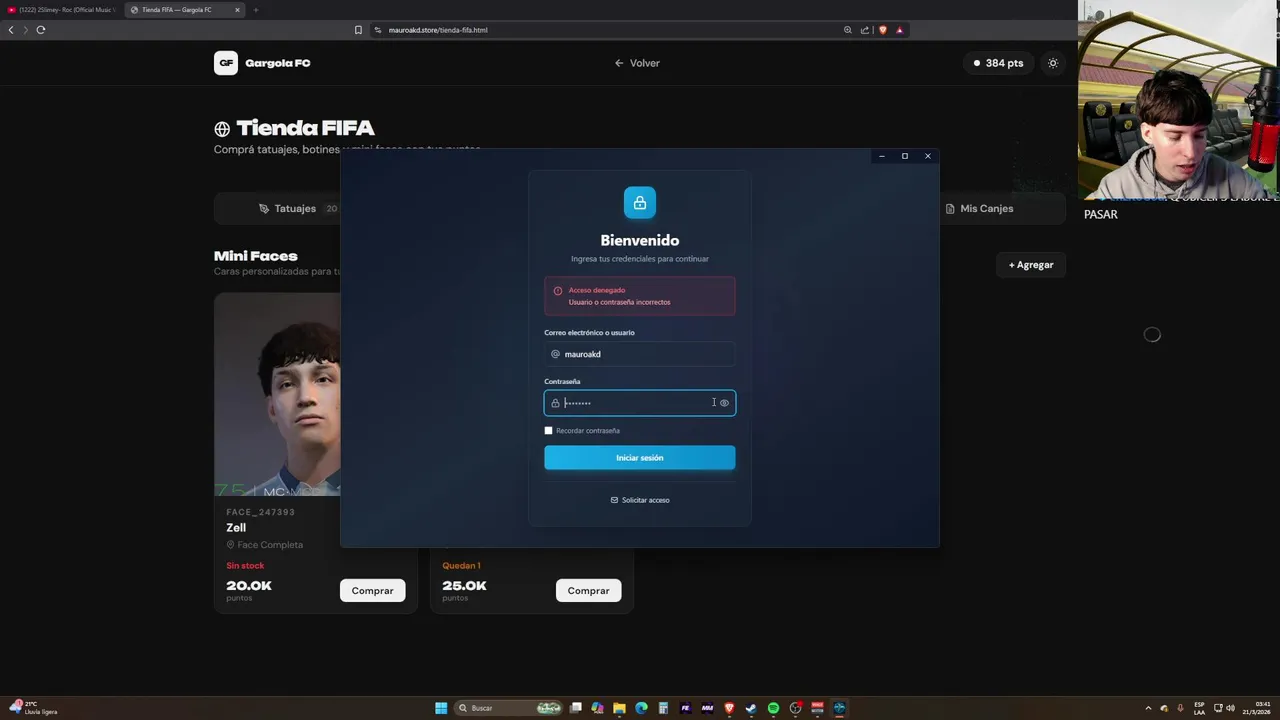Click Comprar for the 25.0K item
This screenshot has width=1280, height=720.
[589, 591]
